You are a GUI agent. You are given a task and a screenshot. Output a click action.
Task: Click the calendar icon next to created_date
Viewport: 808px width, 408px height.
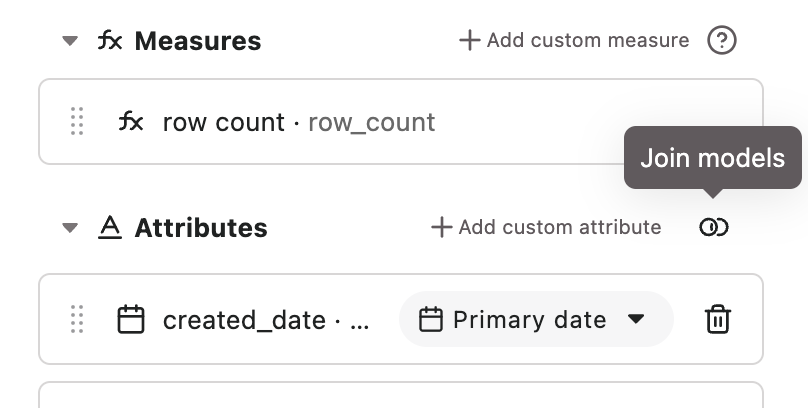(x=131, y=319)
